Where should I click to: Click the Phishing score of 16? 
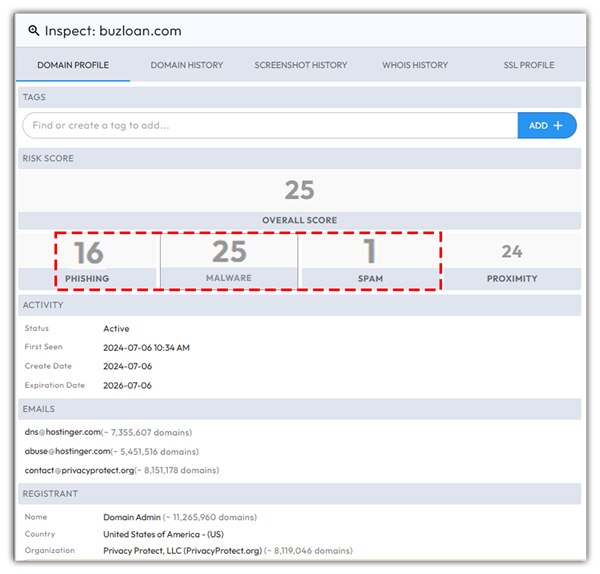click(x=89, y=253)
